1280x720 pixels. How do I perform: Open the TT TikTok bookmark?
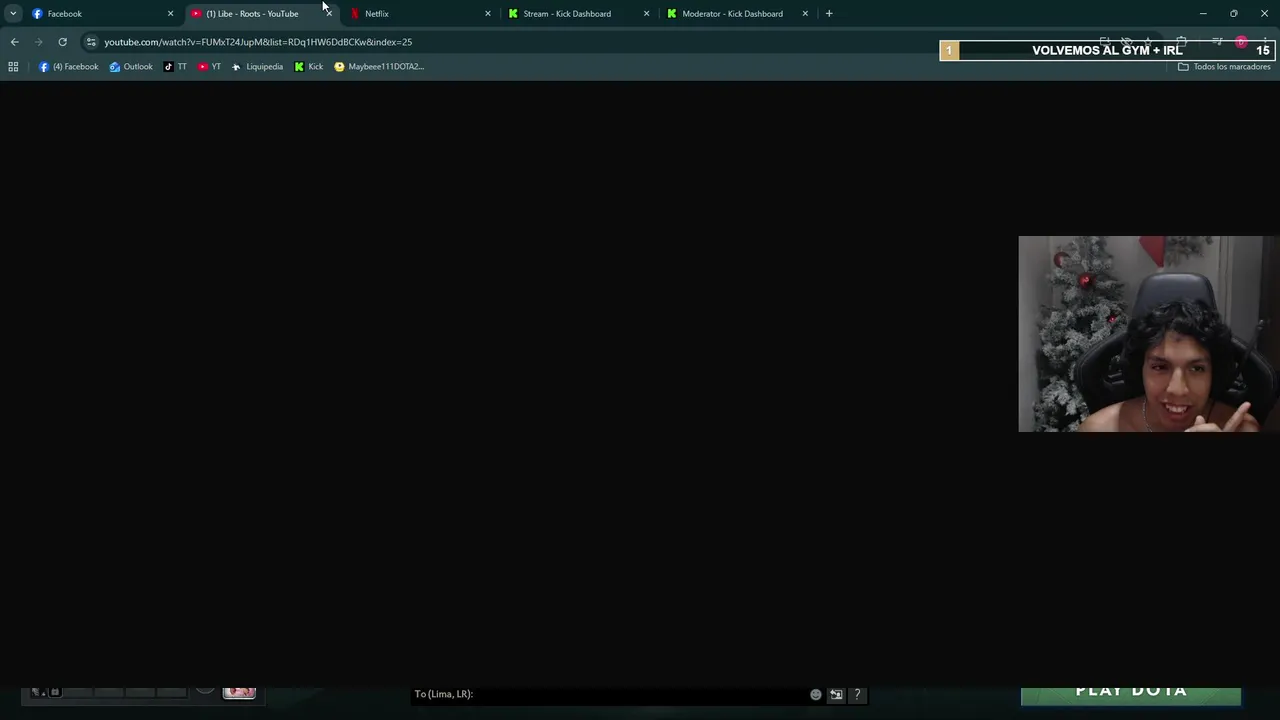point(175,67)
